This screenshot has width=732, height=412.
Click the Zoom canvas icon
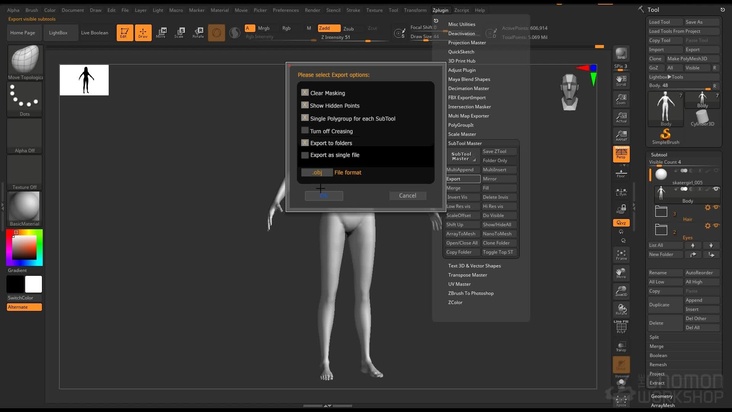[x=621, y=99]
